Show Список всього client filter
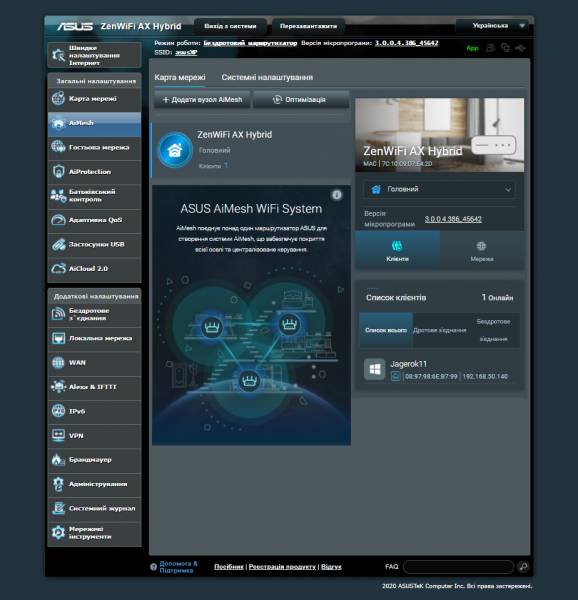This screenshot has height=600, width=578. tap(386, 330)
